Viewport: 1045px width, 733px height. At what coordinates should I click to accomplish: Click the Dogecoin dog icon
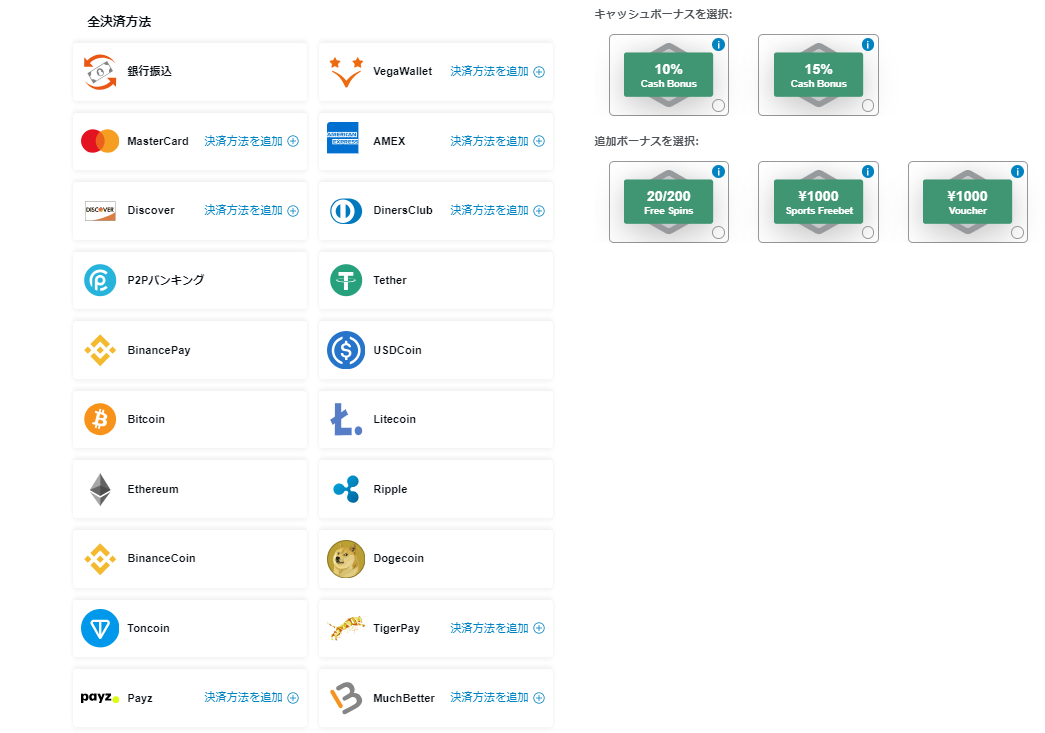[x=346, y=559]
